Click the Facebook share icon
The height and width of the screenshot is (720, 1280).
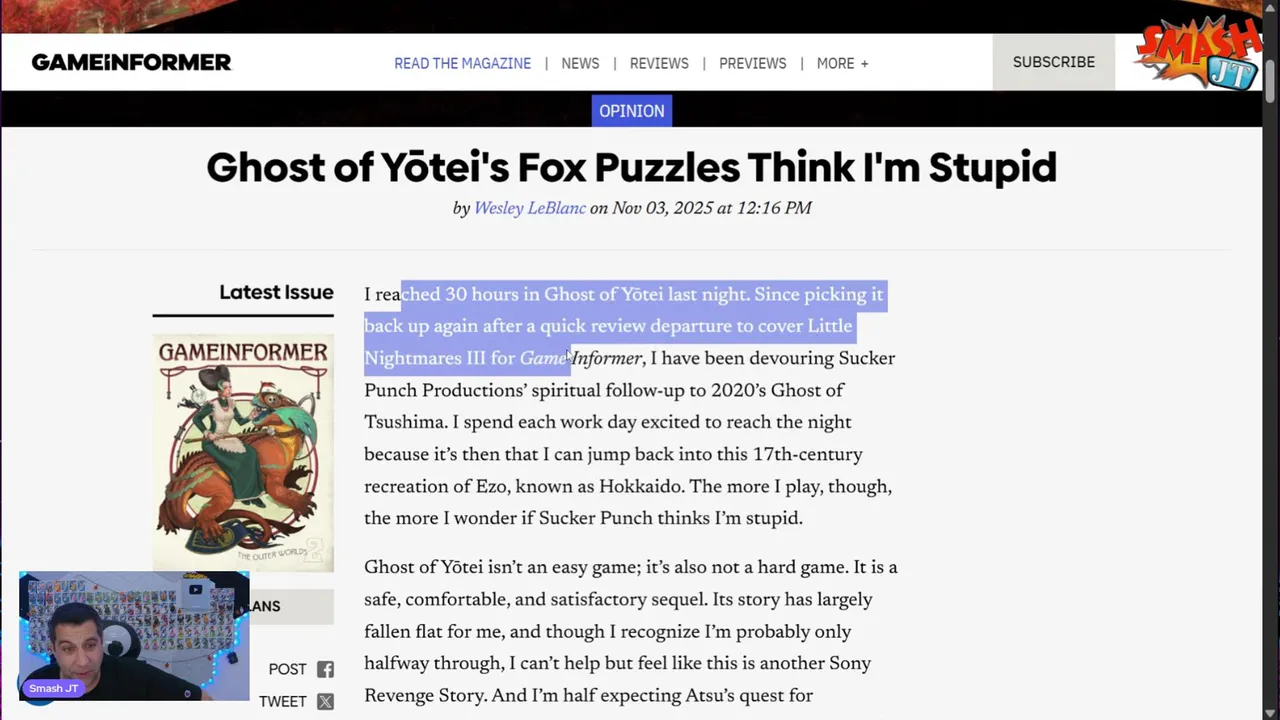click(325, 670)
